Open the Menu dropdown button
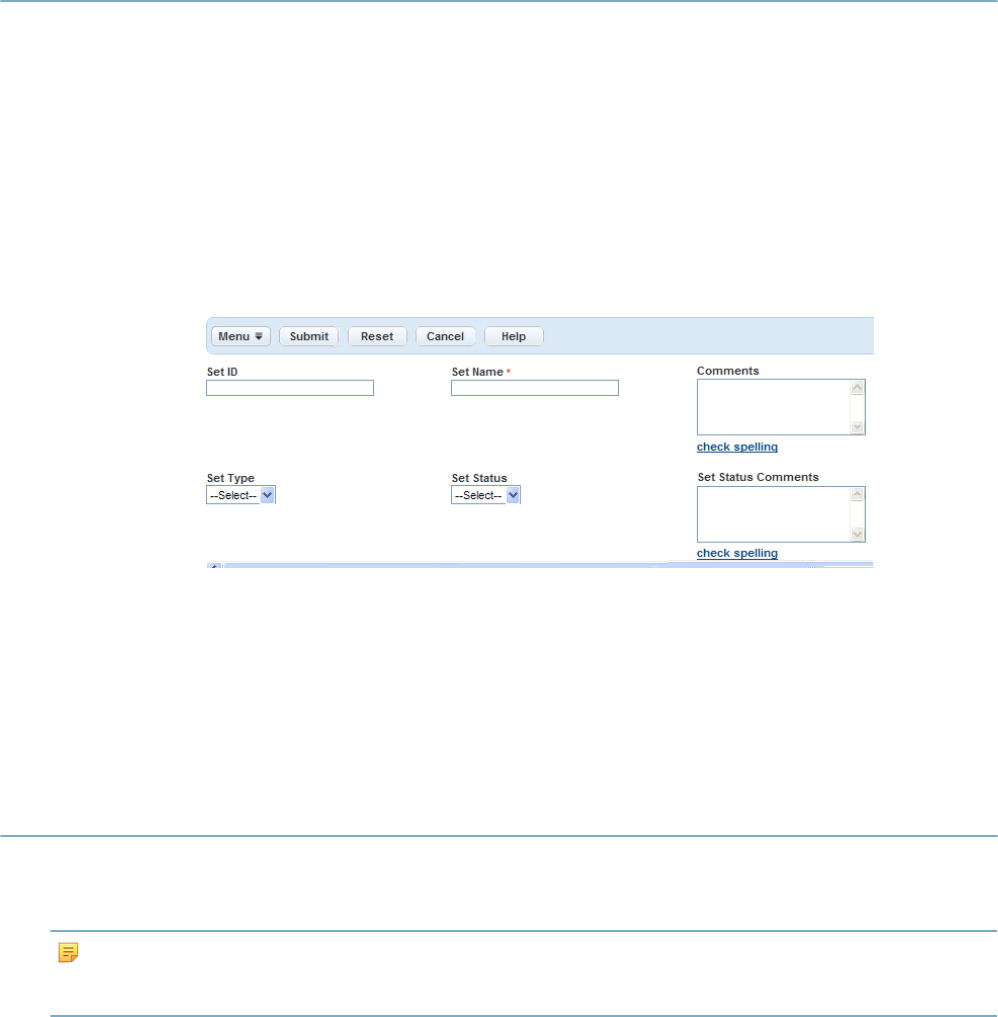The image size is (998, 1017). click(241, 336)
